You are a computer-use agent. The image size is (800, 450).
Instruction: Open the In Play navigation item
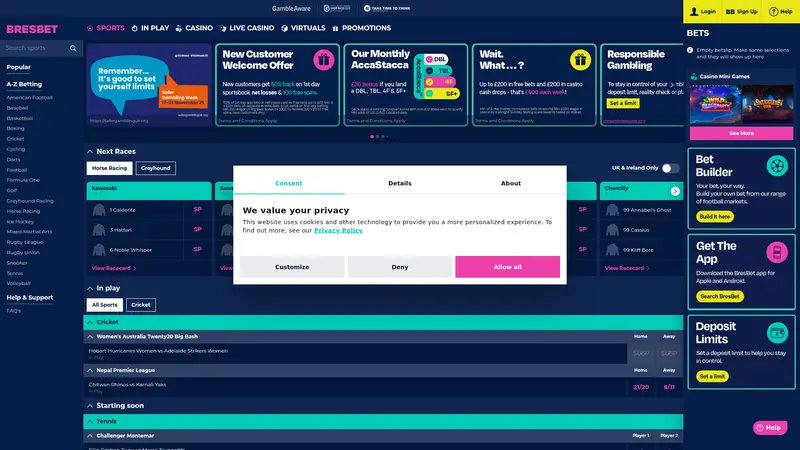tap(150, 28)
